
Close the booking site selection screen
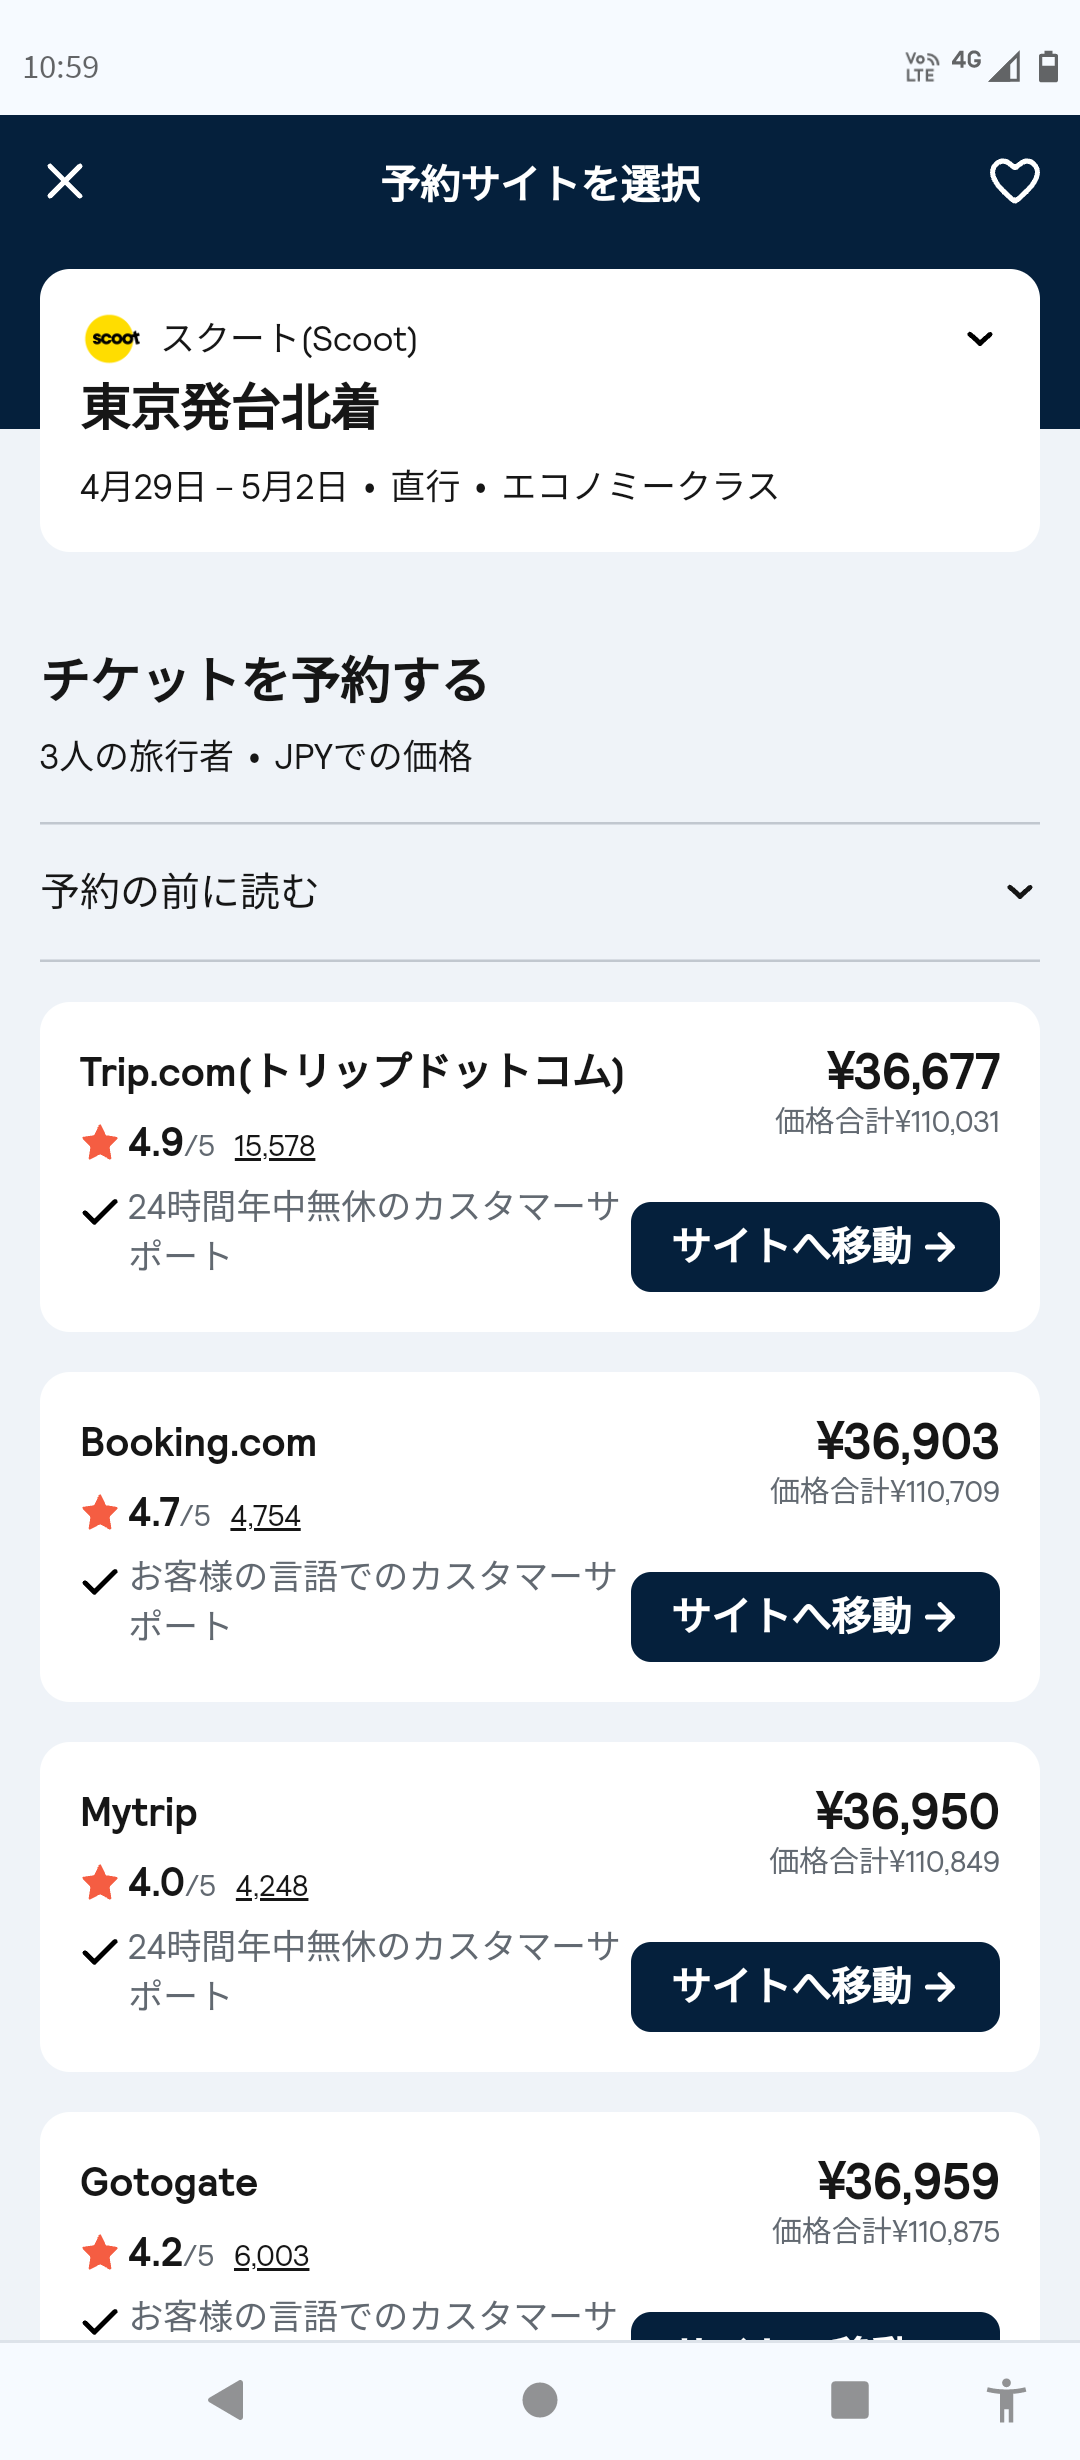[65, 182]
